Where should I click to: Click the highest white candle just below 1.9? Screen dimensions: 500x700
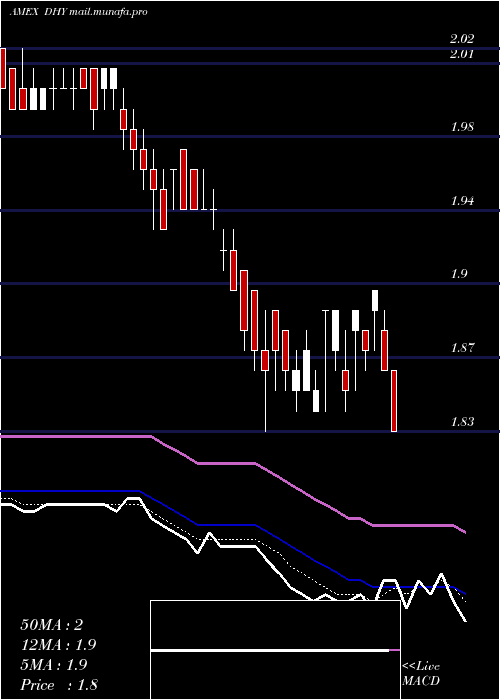click(x=375, y=300)
